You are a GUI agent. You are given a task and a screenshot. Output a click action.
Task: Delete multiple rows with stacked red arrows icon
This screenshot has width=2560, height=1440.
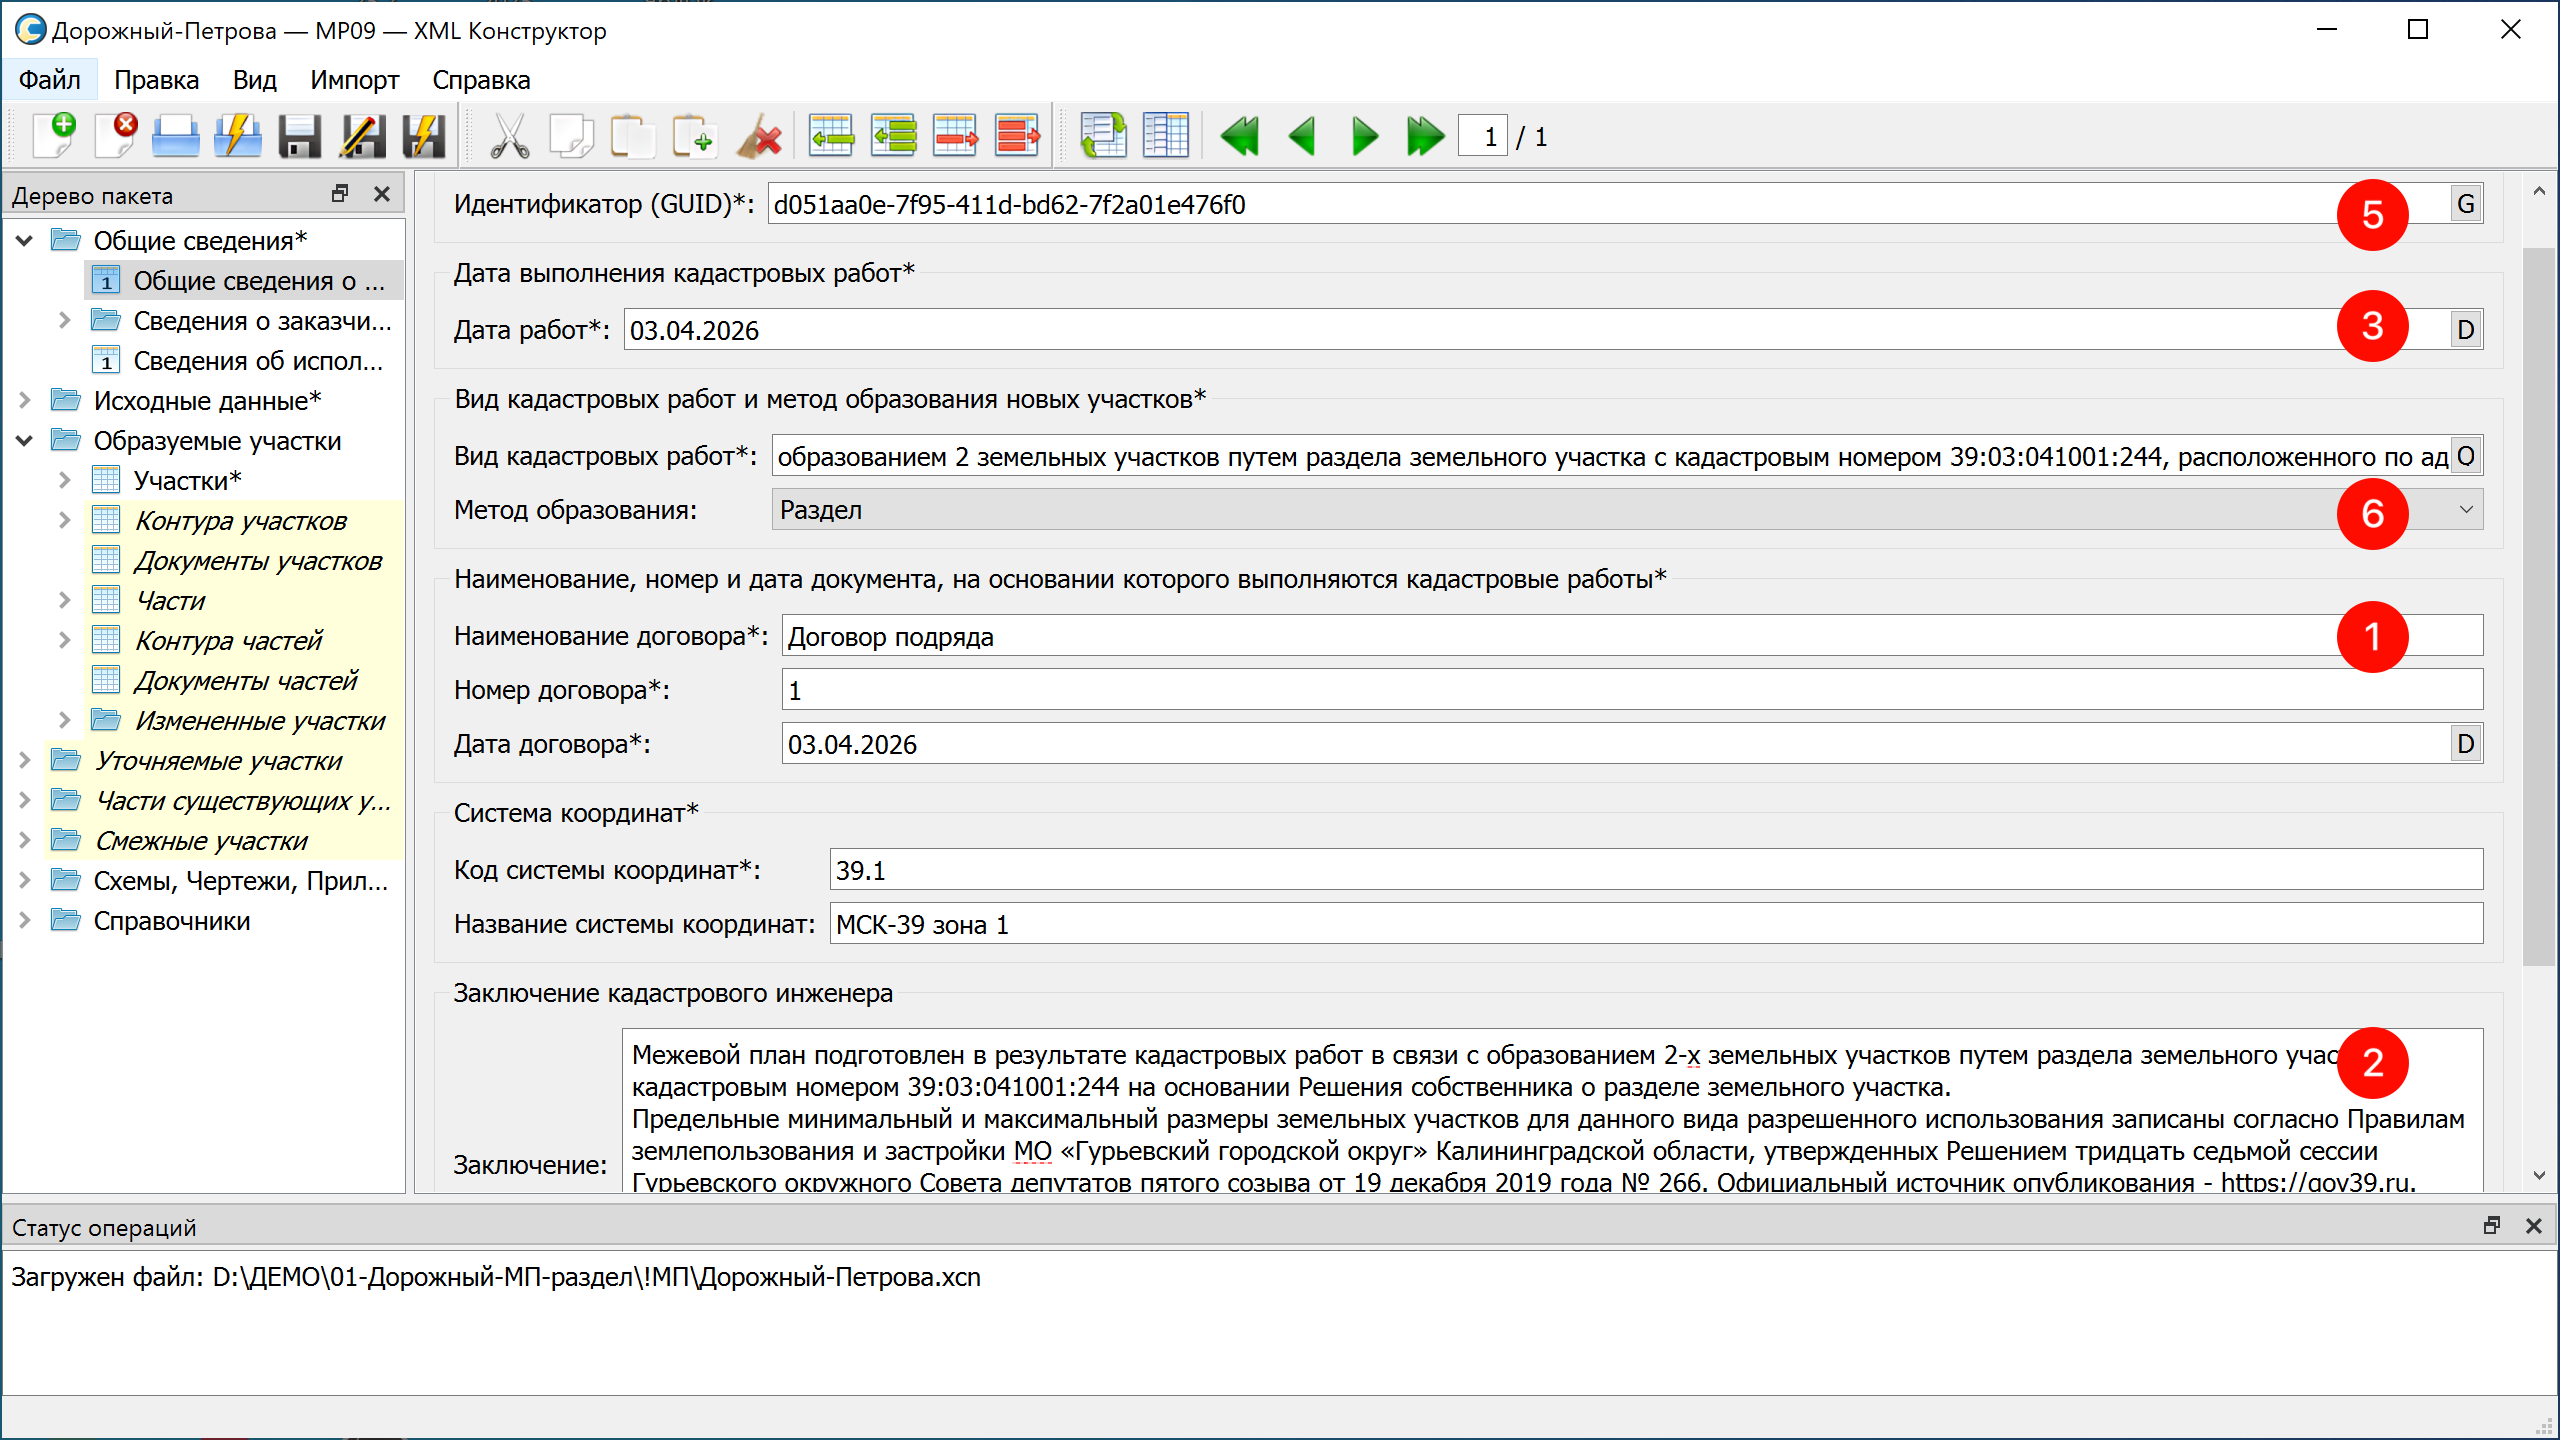[1018, 136]
